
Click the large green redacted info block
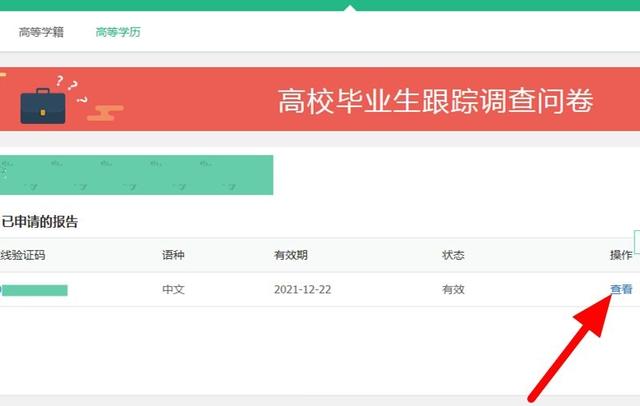[137, 174]
